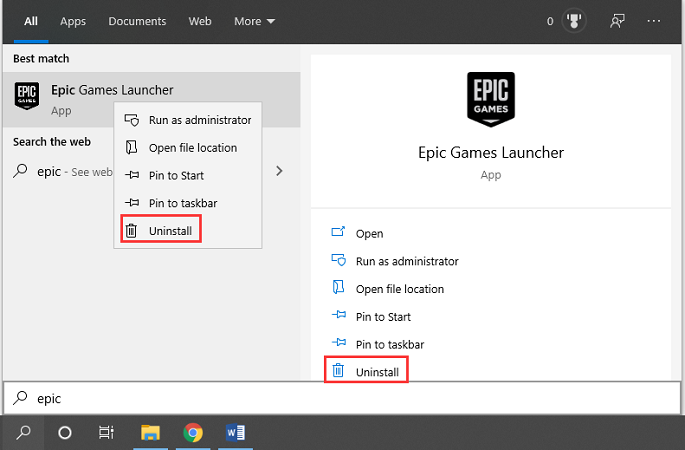Choose Run as administrator in context menu

pos(188,120)
